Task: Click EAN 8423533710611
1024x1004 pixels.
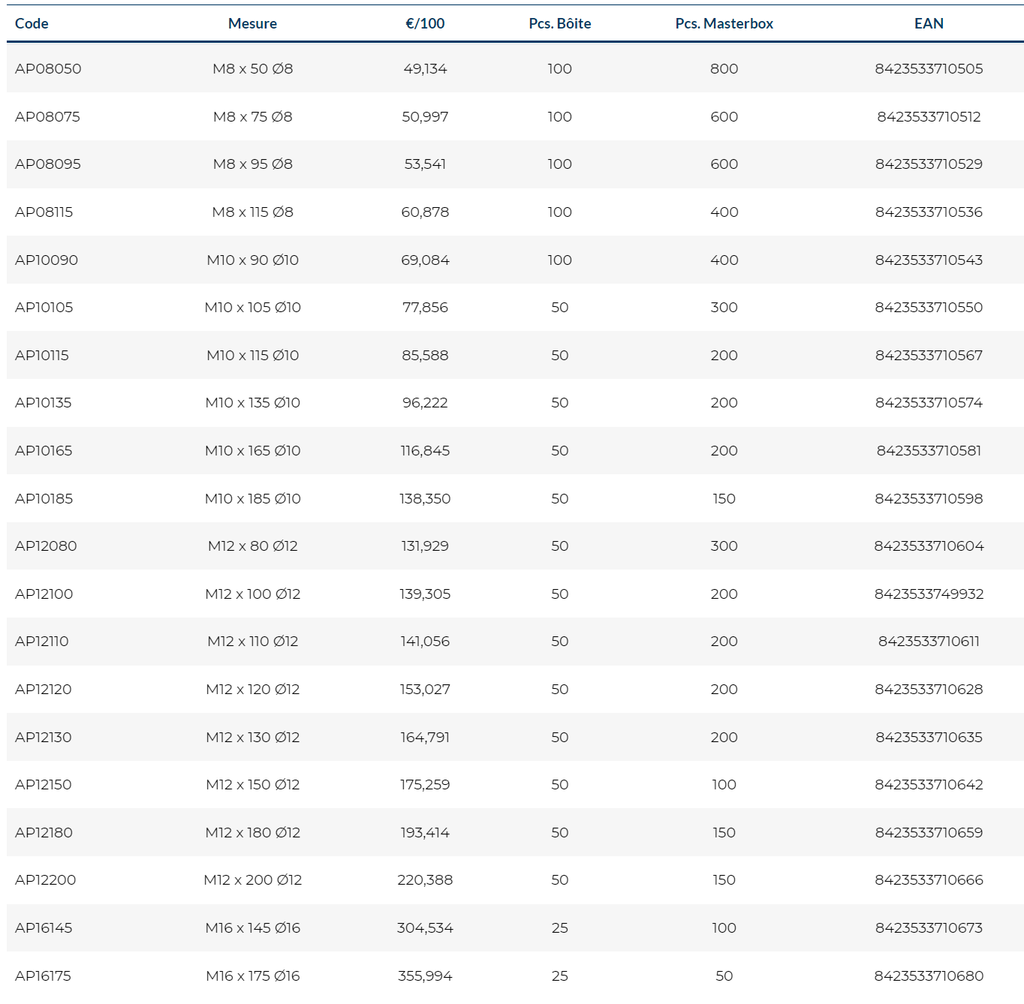Action: click(x=929, y=641)
